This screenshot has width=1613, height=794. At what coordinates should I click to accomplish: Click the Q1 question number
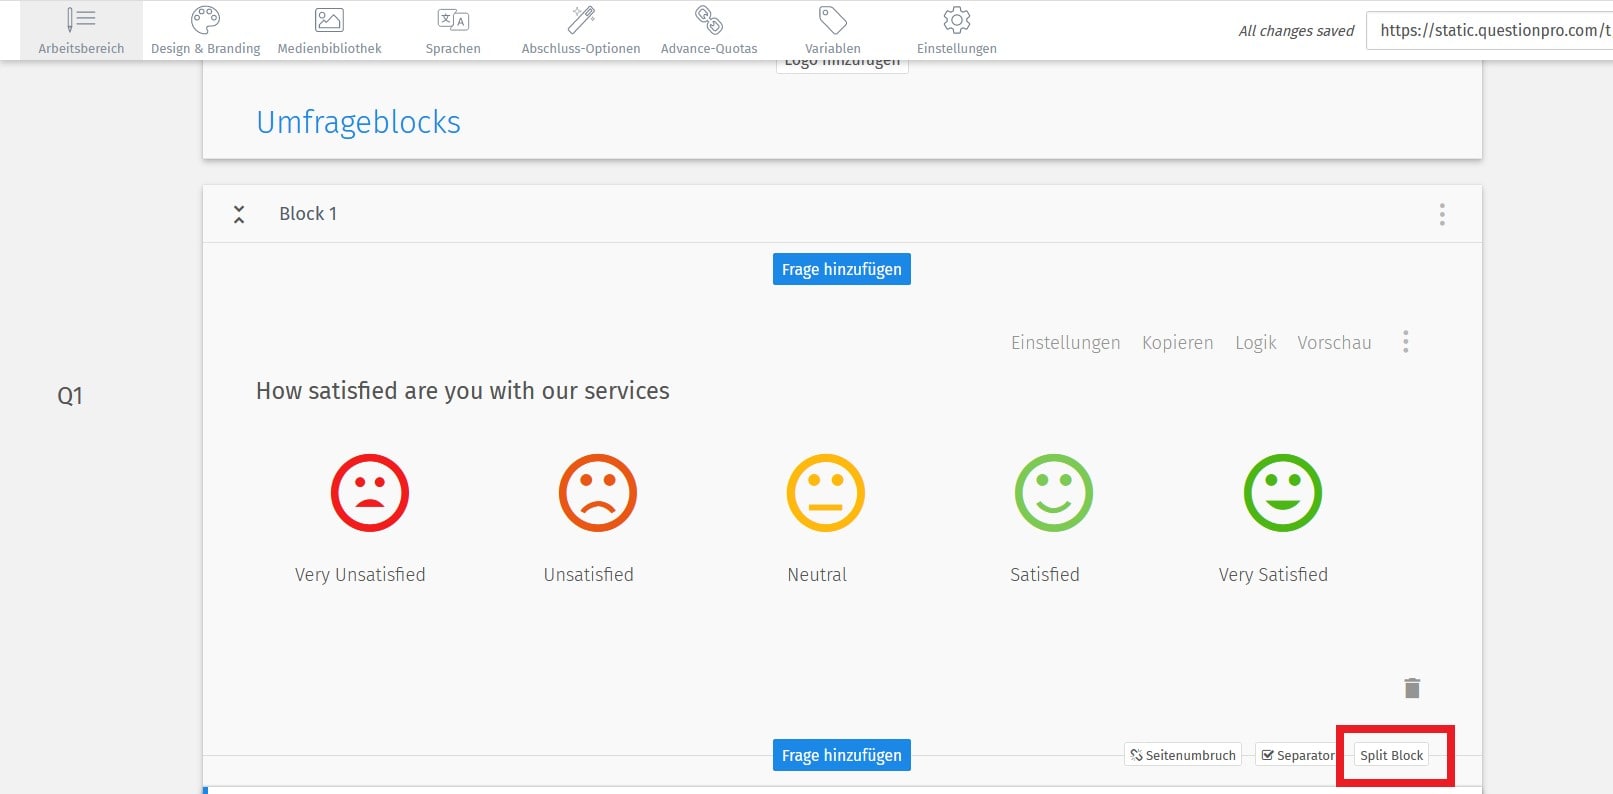pos(70,396)
